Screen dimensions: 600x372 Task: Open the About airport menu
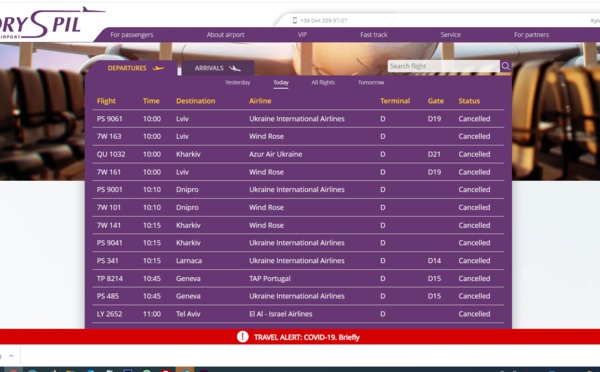[225, 34]
